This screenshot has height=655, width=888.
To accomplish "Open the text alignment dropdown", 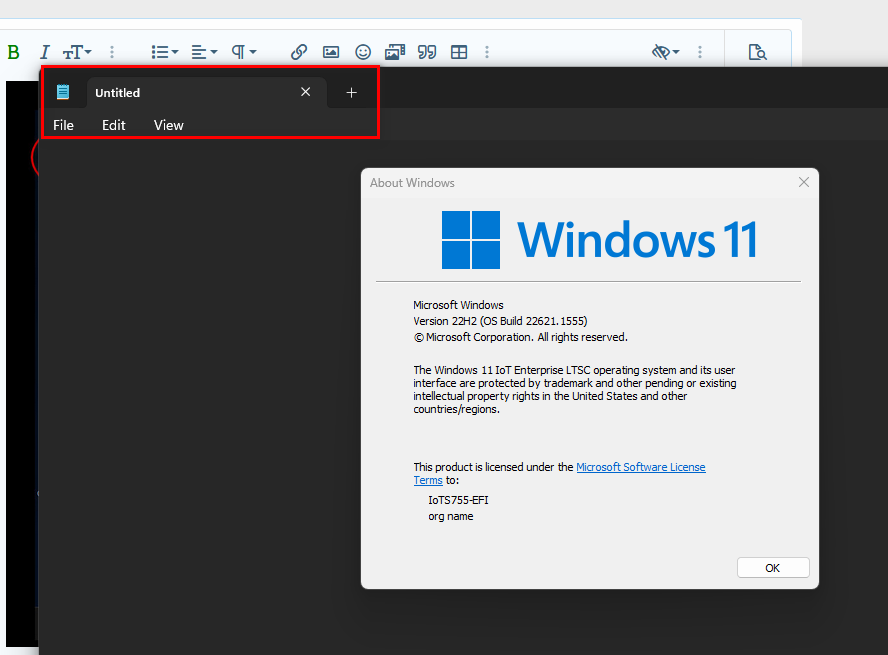I will 204,52.
